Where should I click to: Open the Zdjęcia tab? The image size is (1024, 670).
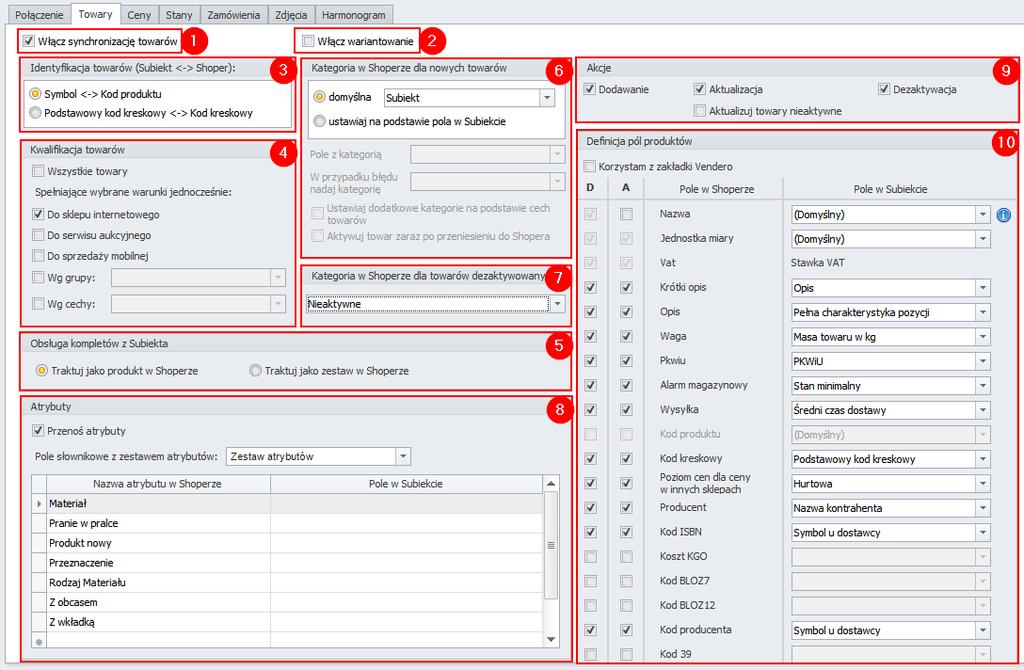[291, 14]
